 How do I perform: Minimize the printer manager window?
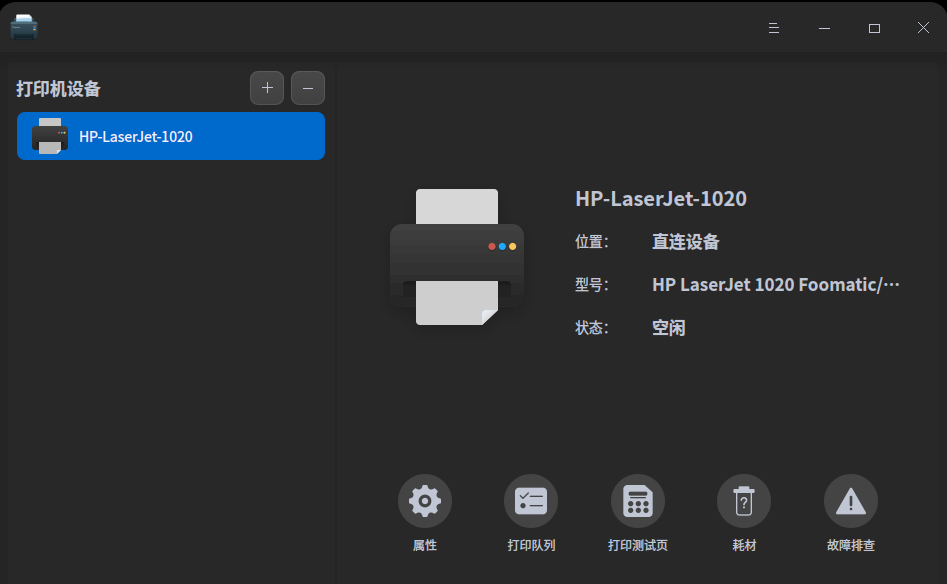pyautogui.click(x=824, y=28)
